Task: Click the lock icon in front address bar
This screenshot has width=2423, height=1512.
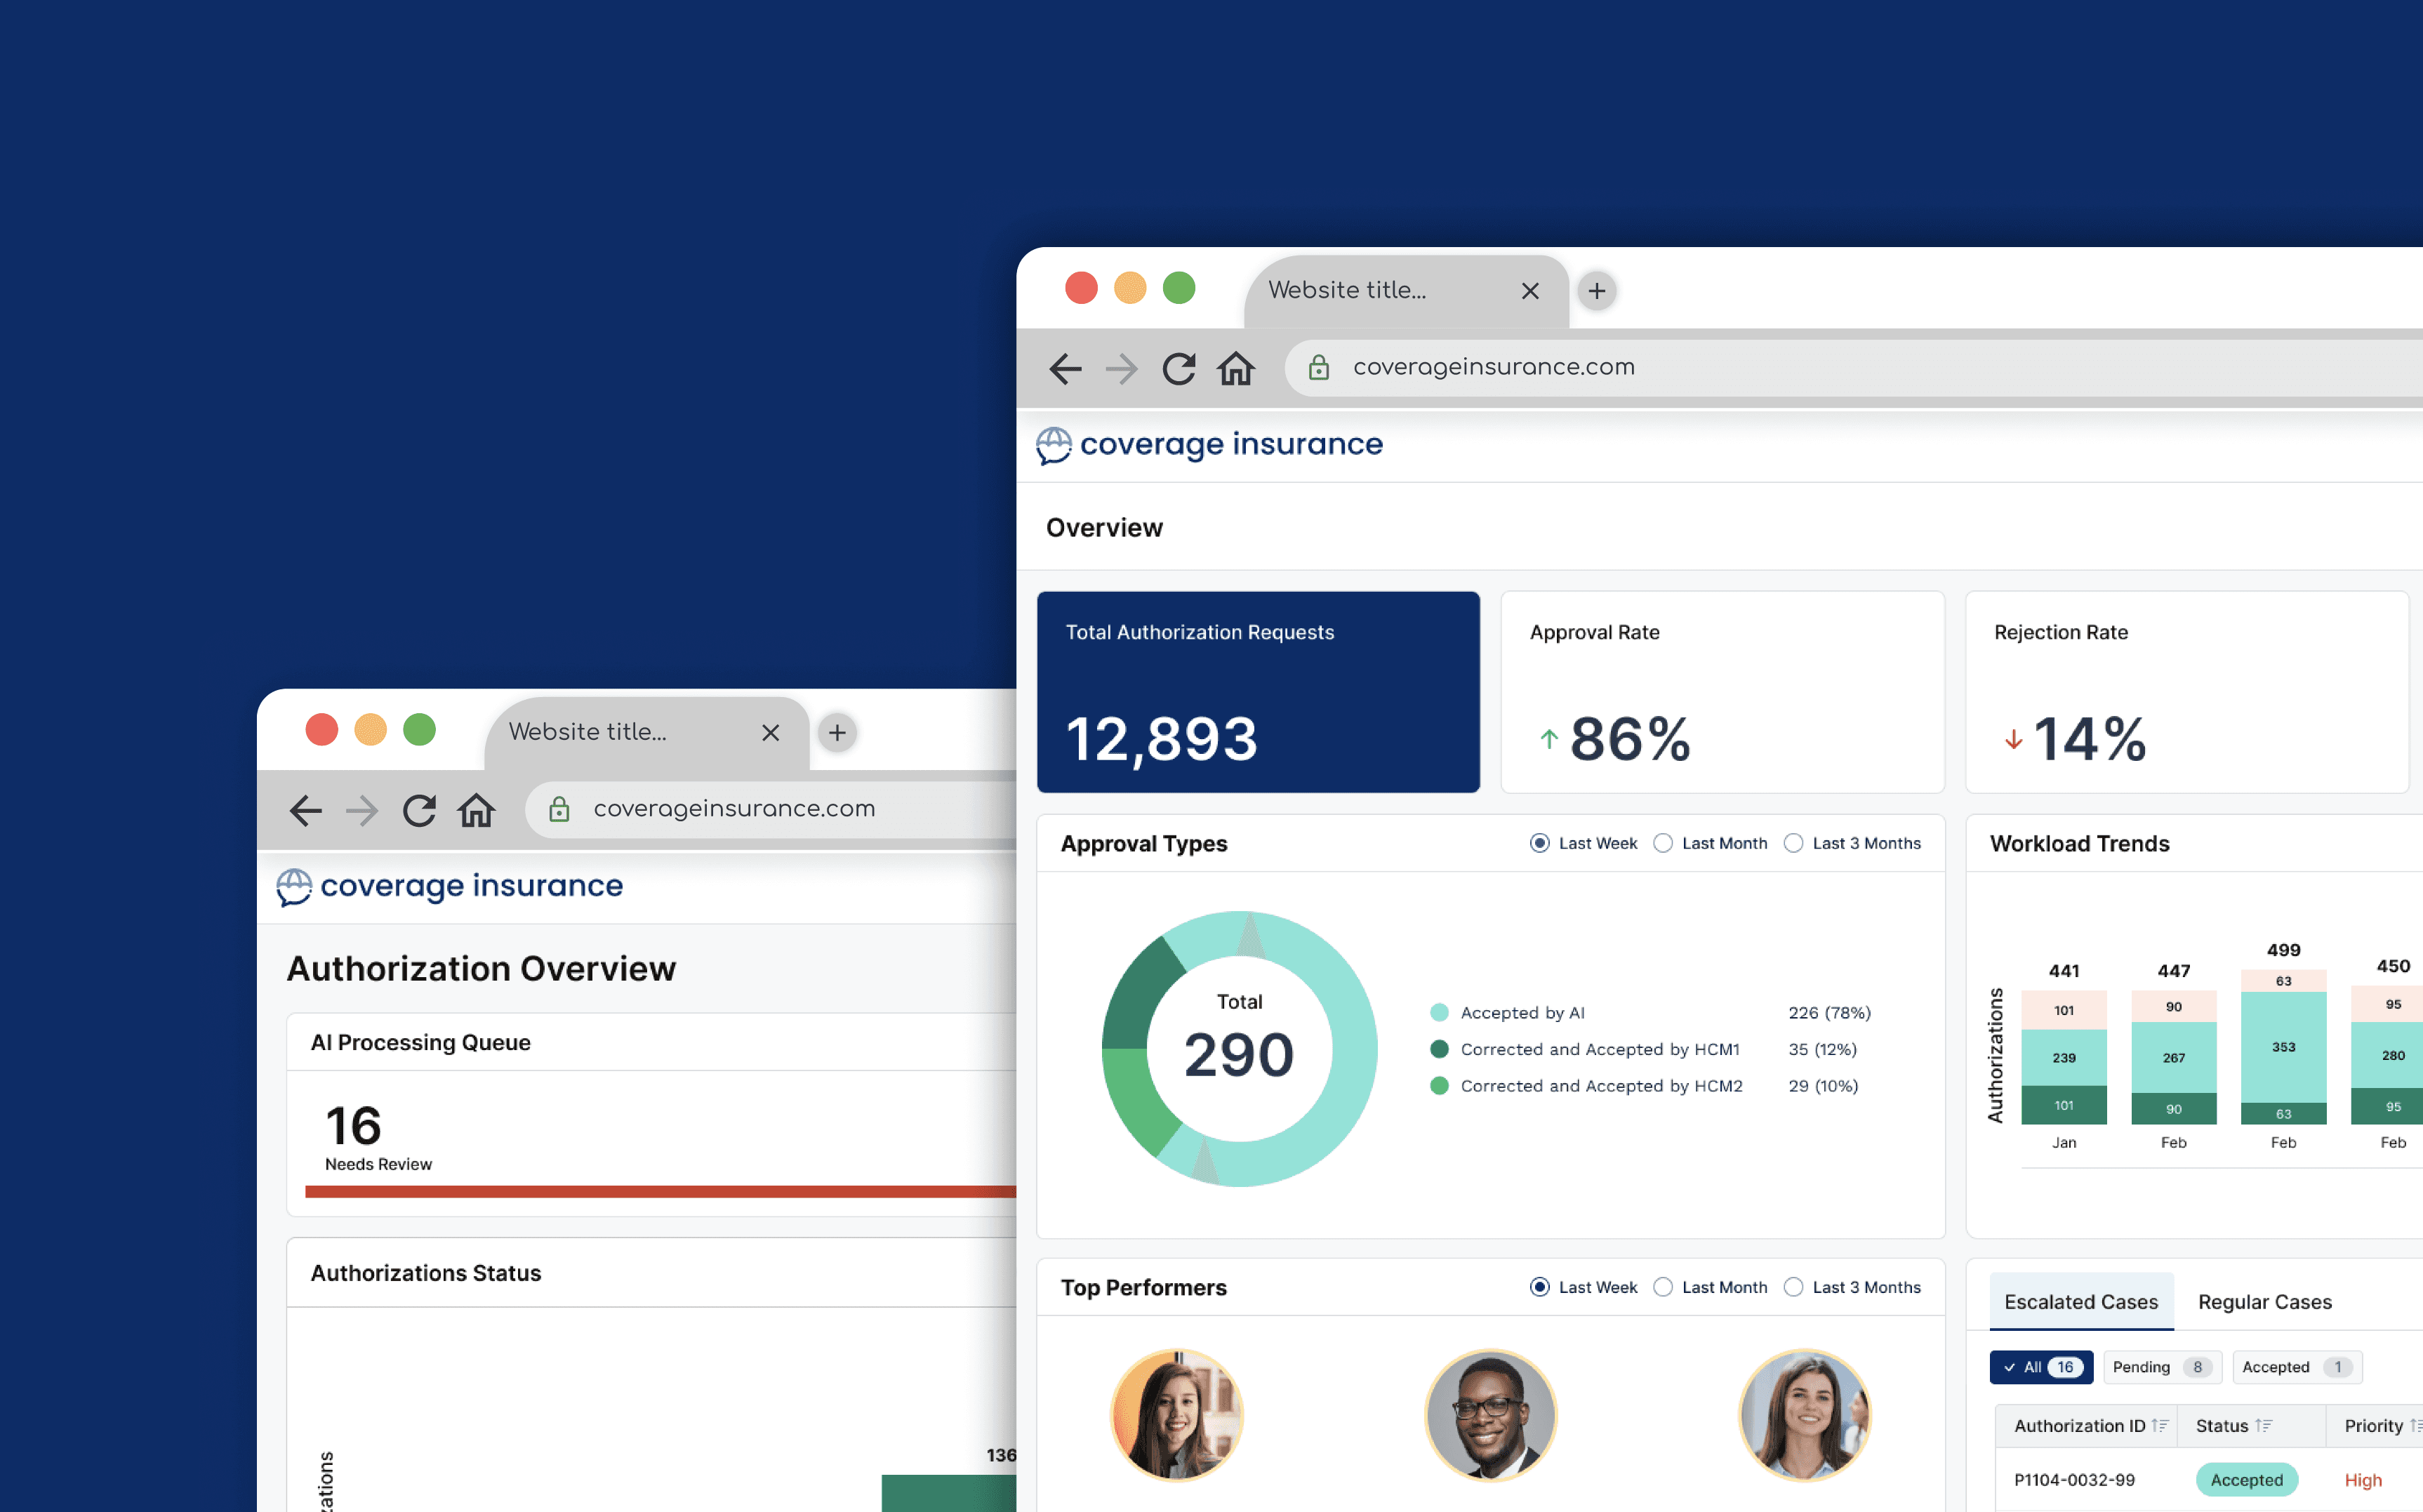Action: (1319, 368)
